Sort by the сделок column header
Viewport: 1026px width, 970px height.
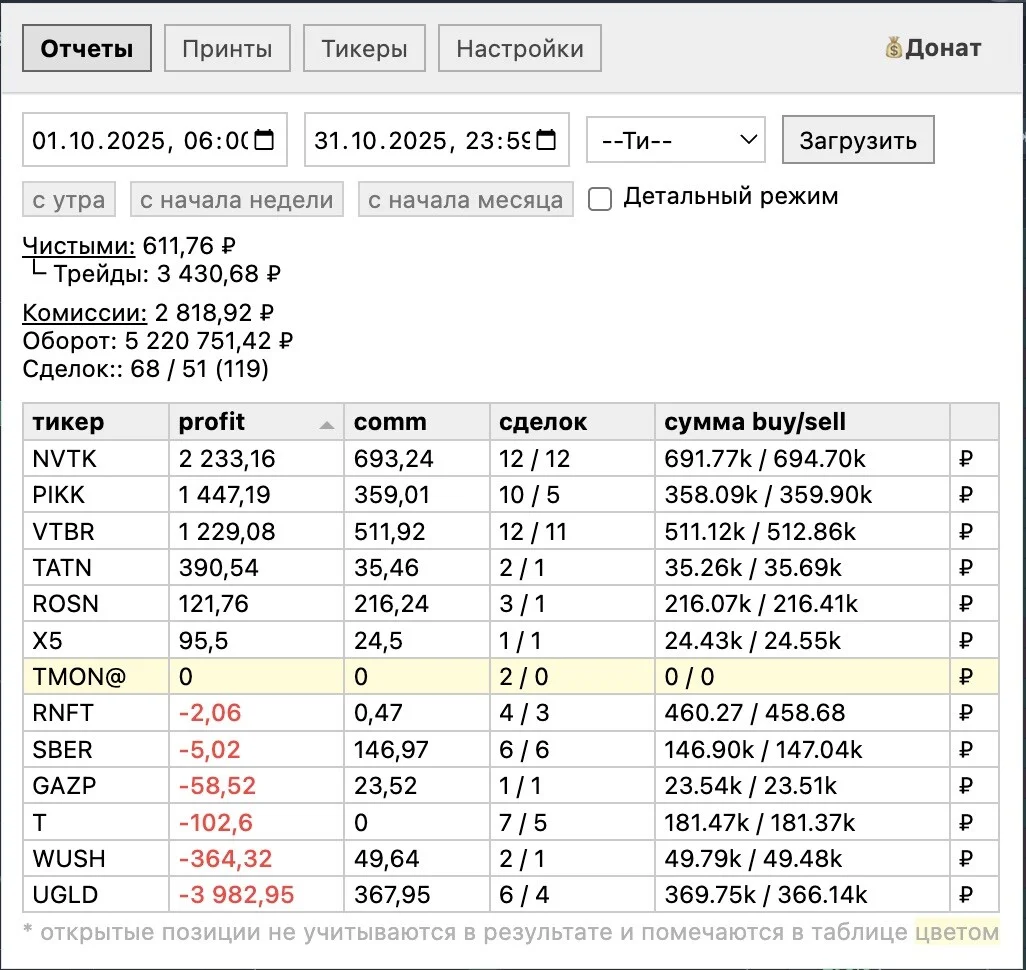pyautogui.click(x=573, y=422)
